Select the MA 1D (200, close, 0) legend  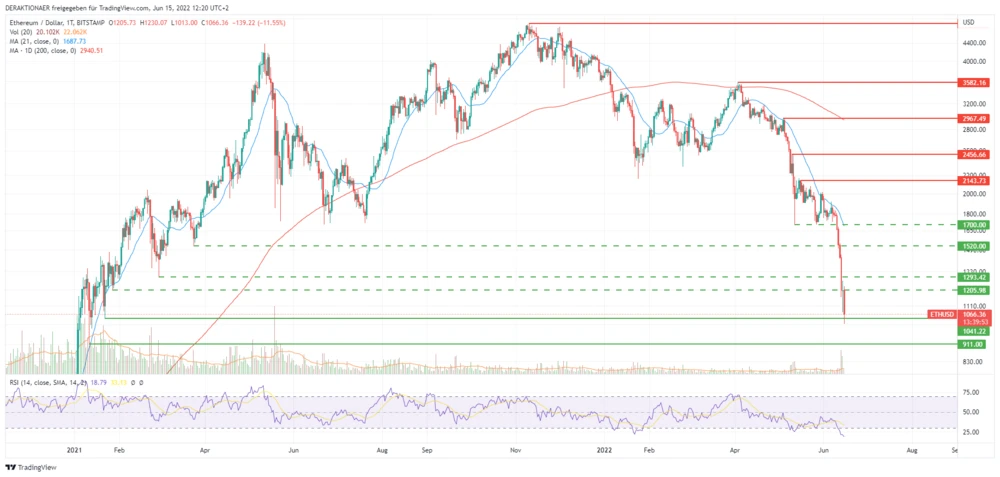(40, 49)
